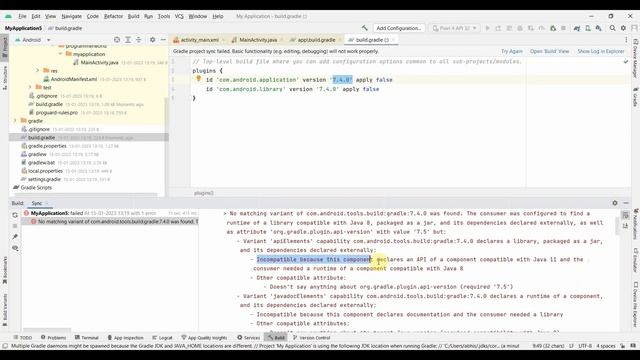
Task: Click the Make Project hammer icon
Action: pyautogui.click(x=364, y=28)
